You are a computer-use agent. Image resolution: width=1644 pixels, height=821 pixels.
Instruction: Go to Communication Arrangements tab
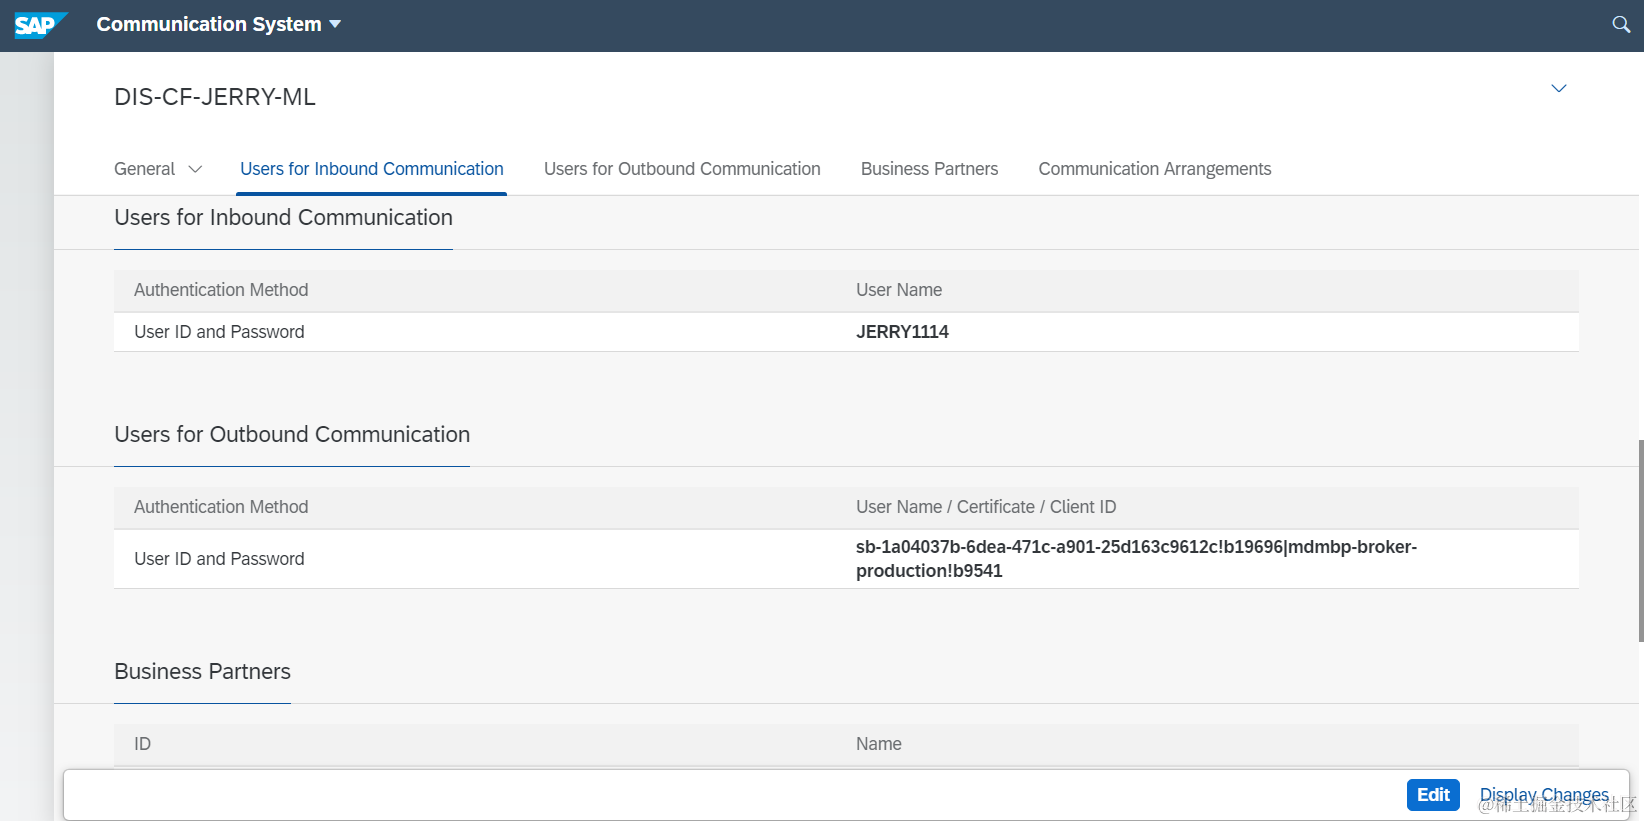tap(1155, 169)
